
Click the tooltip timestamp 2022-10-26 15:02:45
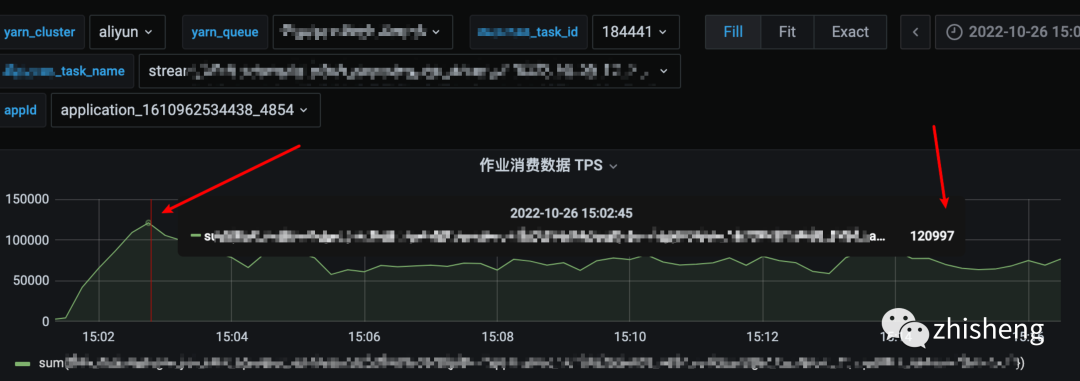point(571,214)
